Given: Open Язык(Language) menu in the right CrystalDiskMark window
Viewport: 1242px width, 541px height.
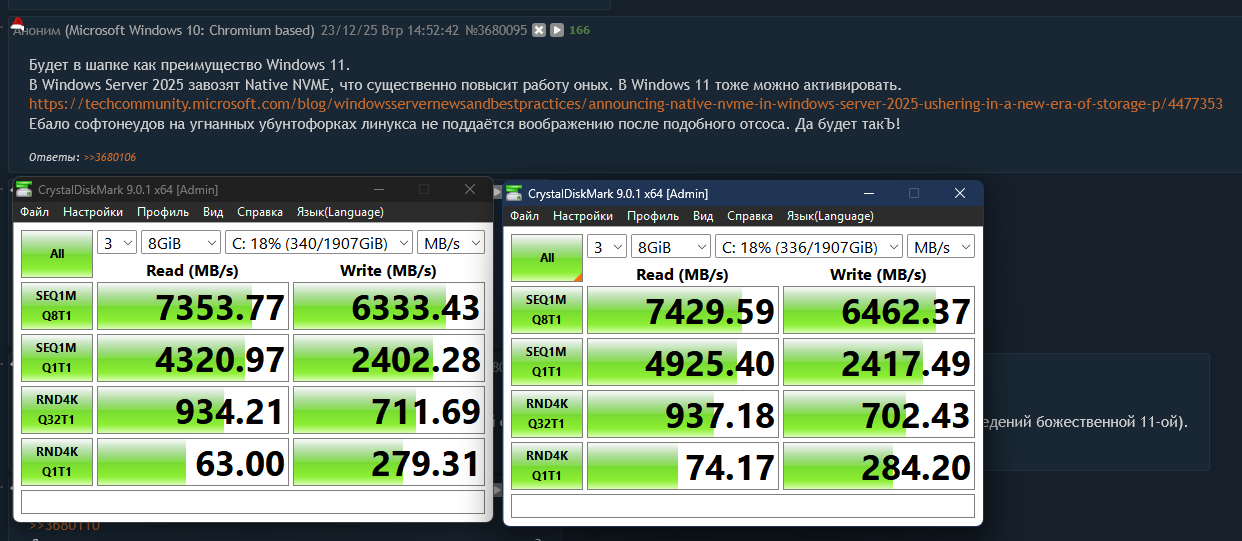Looking at the screenshot, I should point(830,216).
